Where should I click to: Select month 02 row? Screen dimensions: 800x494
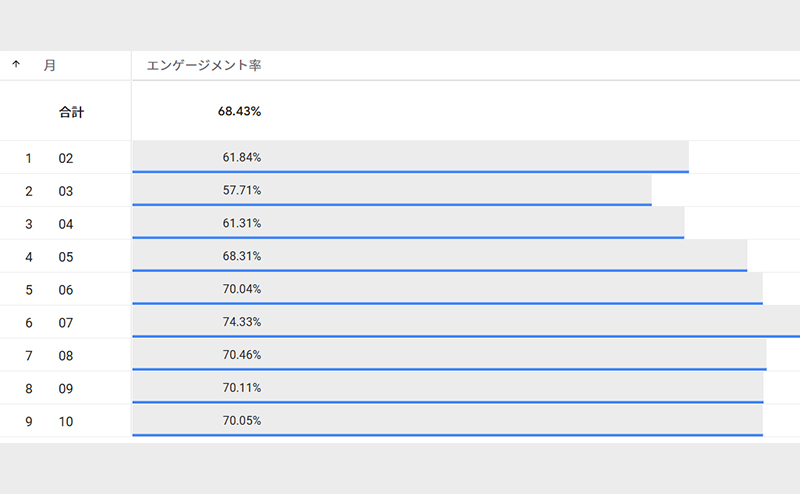click(x=66, y=158)
